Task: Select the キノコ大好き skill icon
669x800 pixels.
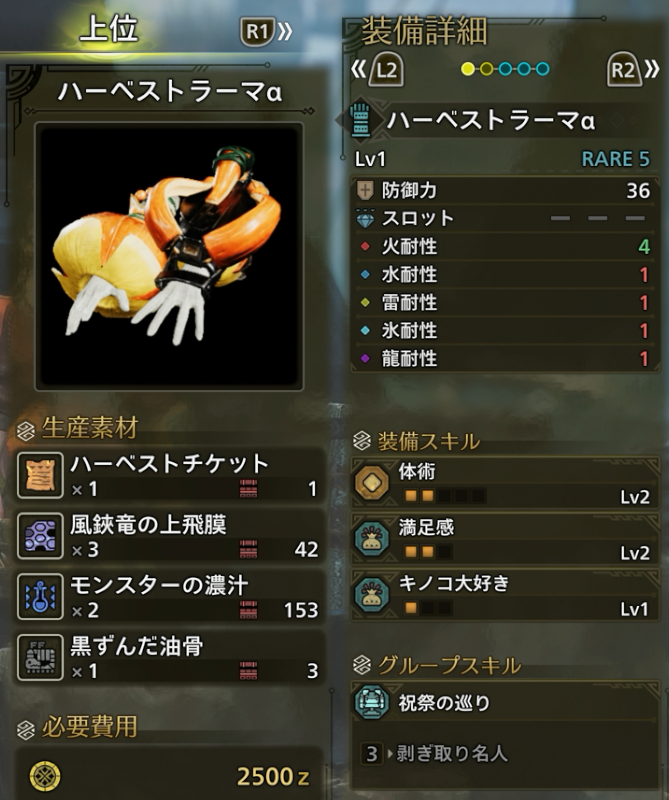Action: [x=372, y=594]
